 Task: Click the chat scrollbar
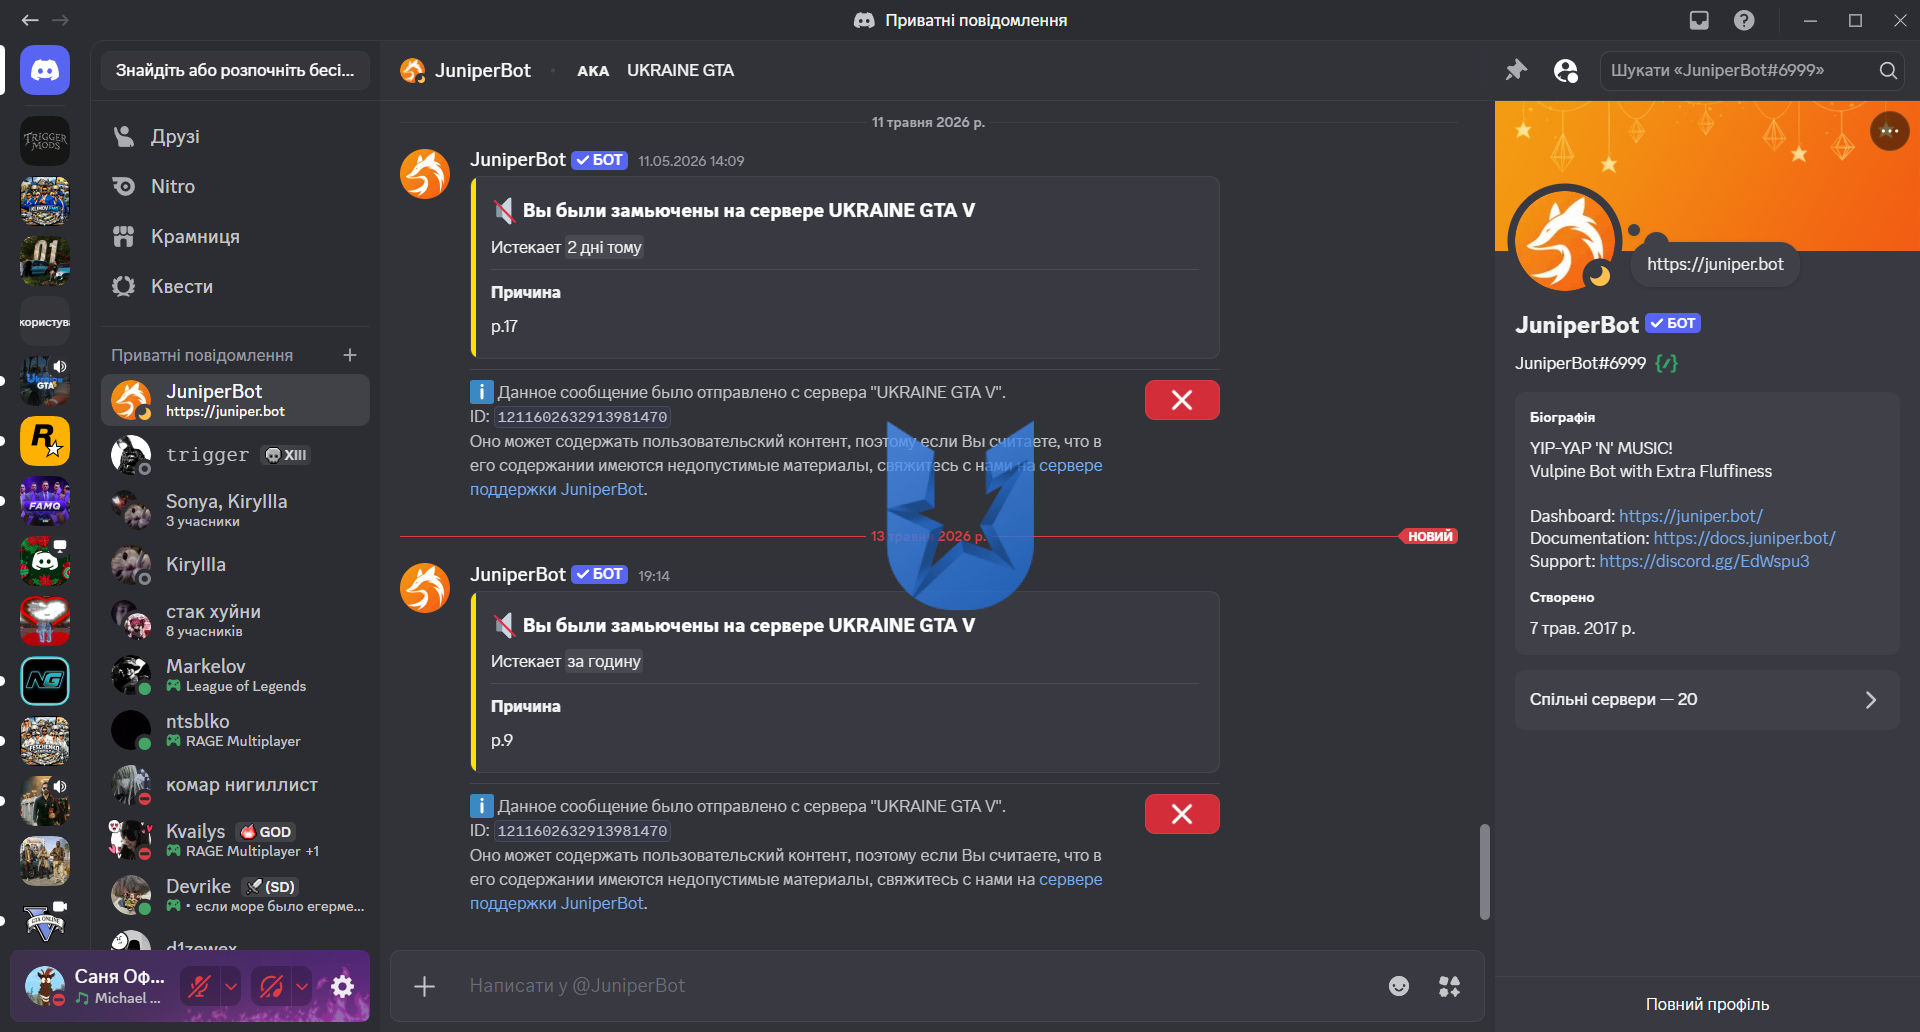(1485, 871)
